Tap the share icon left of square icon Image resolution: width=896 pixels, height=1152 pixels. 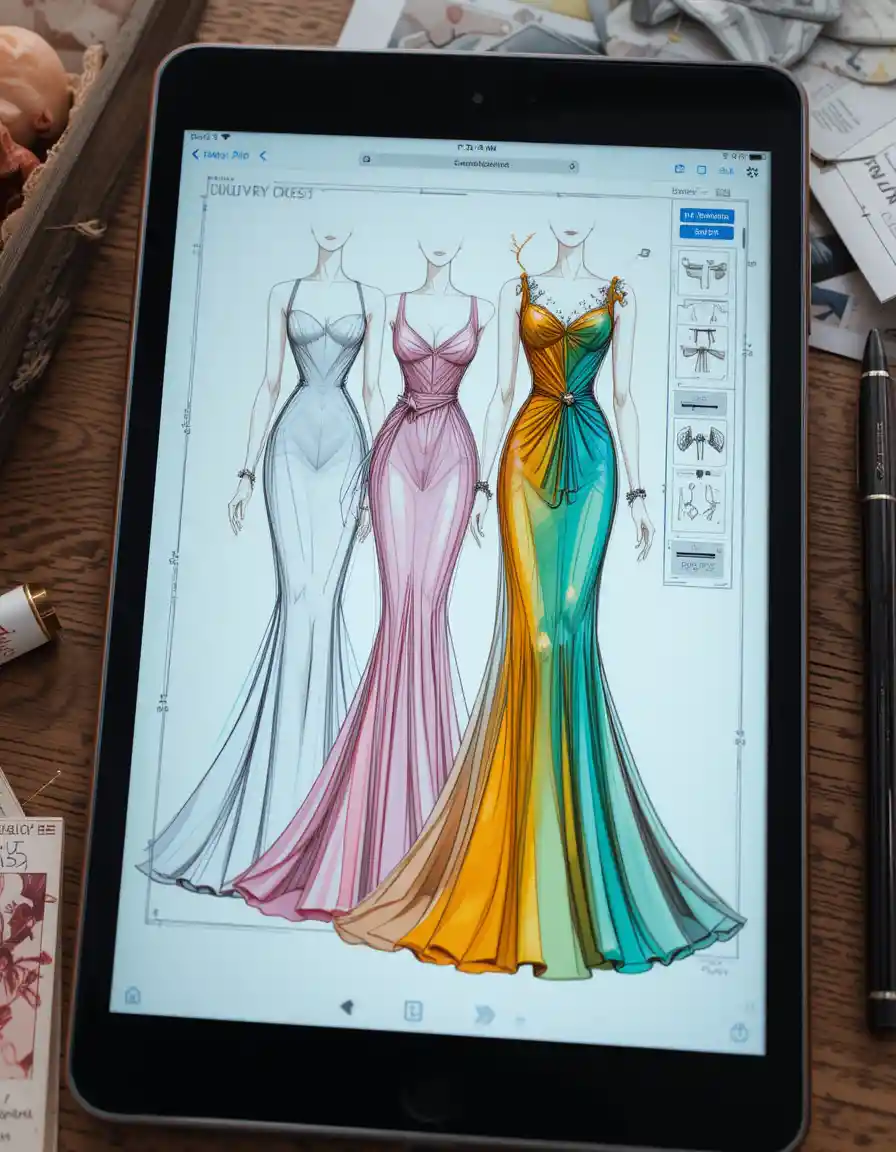[x=679, y=169]
